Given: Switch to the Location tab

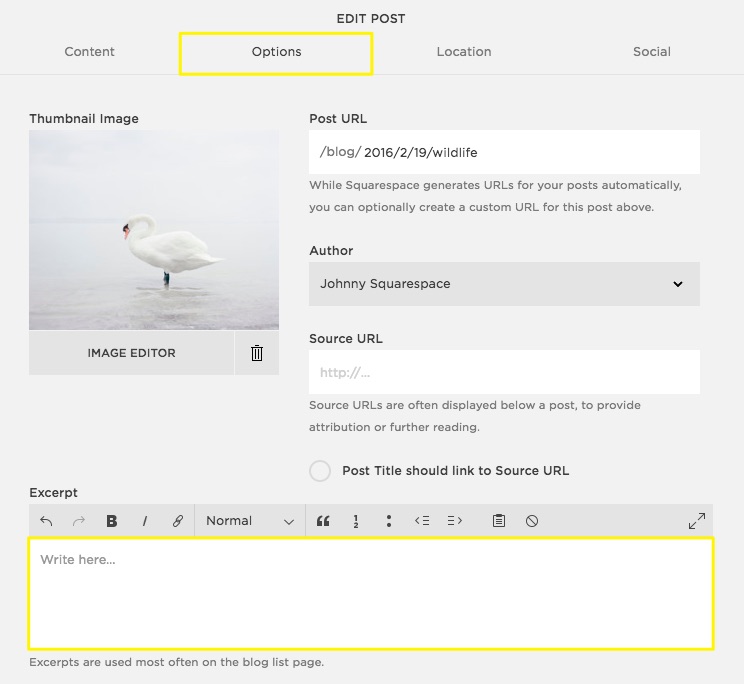Looking at the screenshot, I should pos(464,52).
